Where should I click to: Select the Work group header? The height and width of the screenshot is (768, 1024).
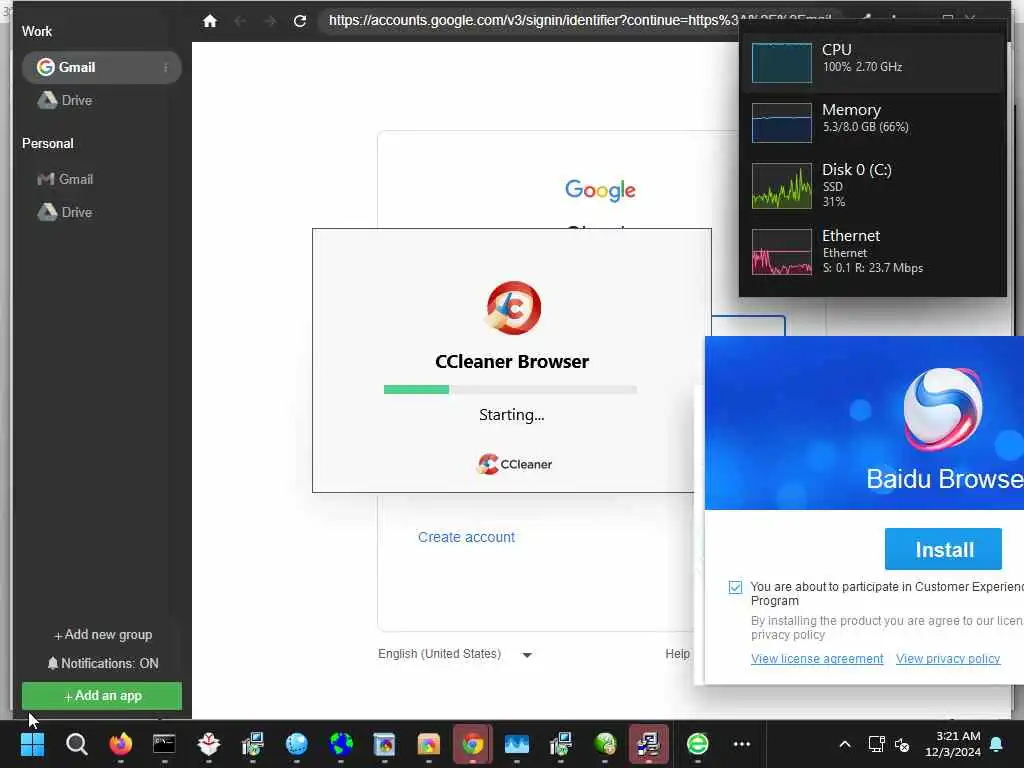pyautogui.click(x=37, y=31)
